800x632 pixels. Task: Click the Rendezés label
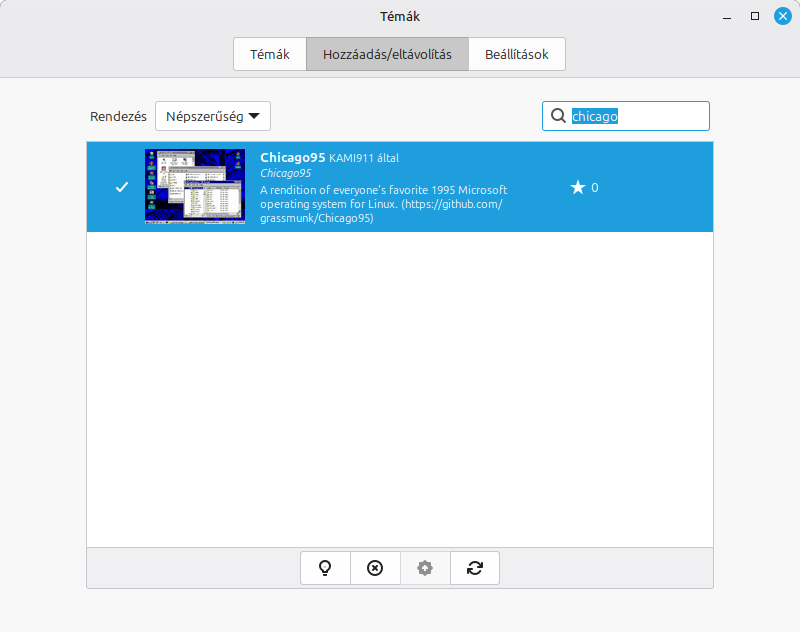(x=118, y=116)
